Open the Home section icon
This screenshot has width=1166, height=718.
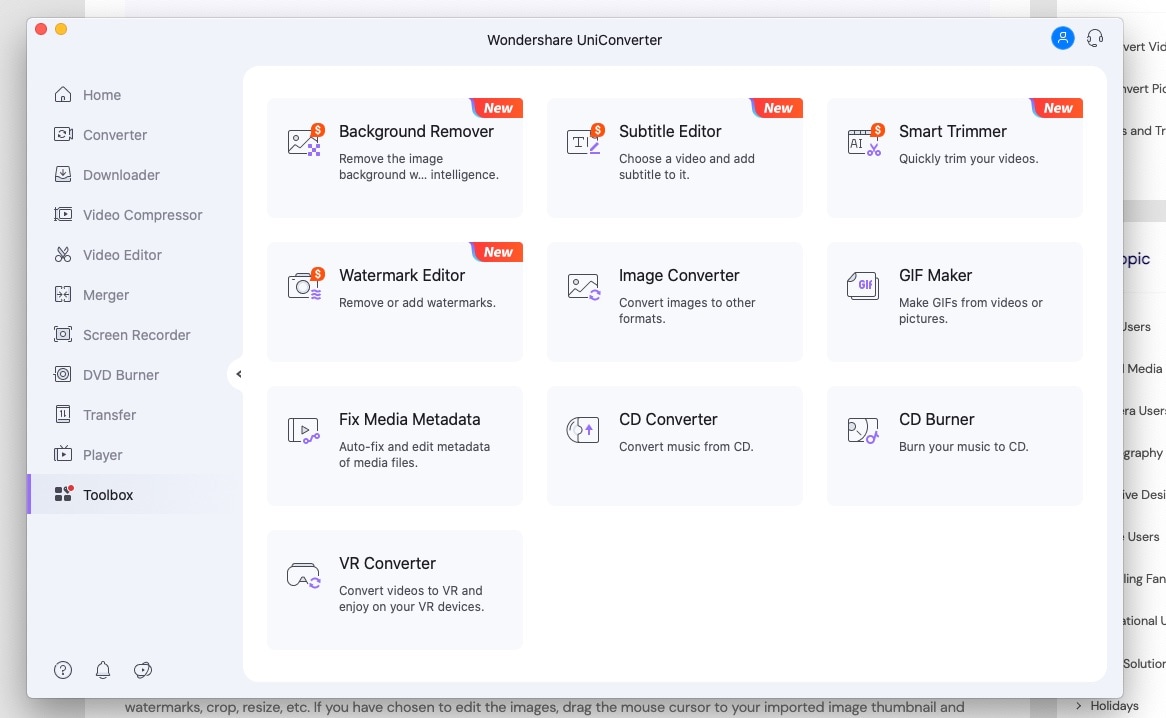tap(63, 94)
